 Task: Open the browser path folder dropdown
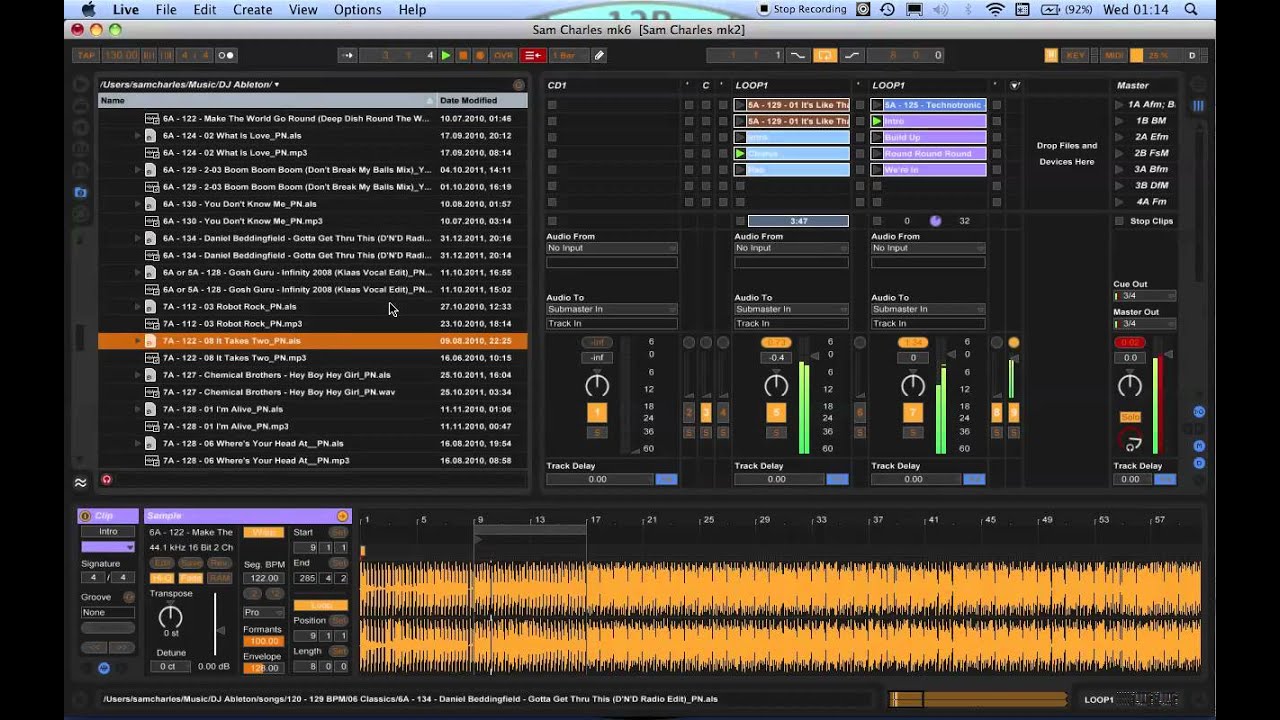pos(190,85)
